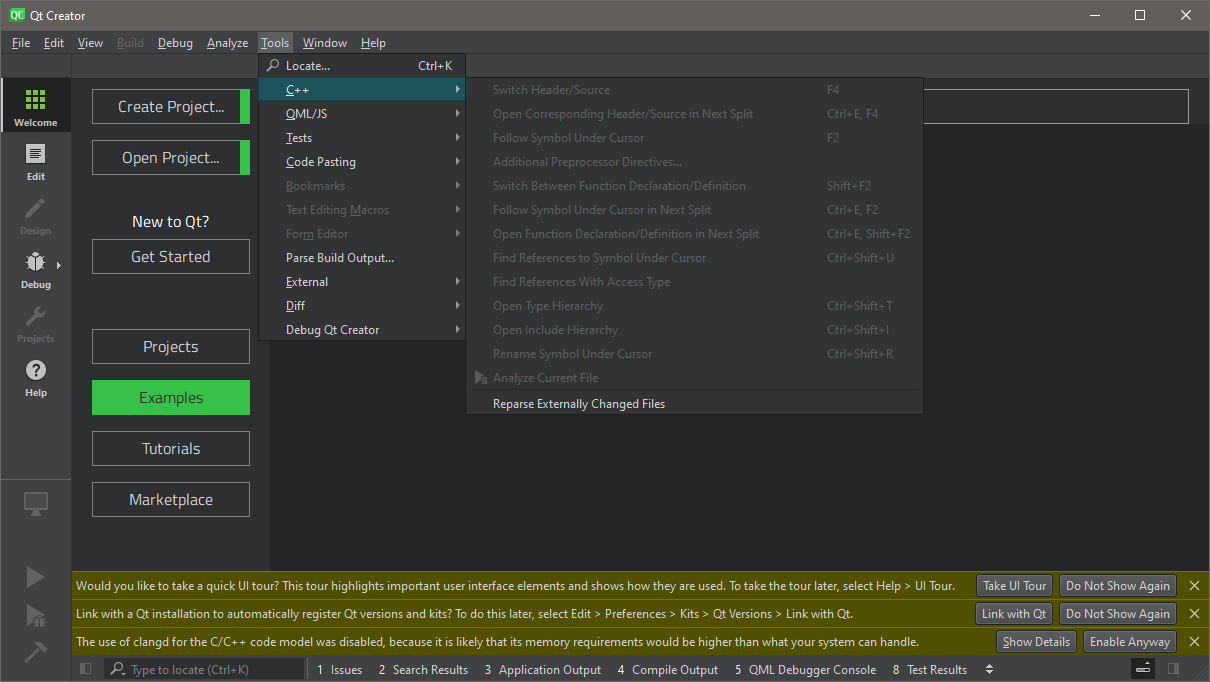The width and height of the screenshot is (1210, 682).
Task: Show the Compile Output pane
Action: point(668,670)
